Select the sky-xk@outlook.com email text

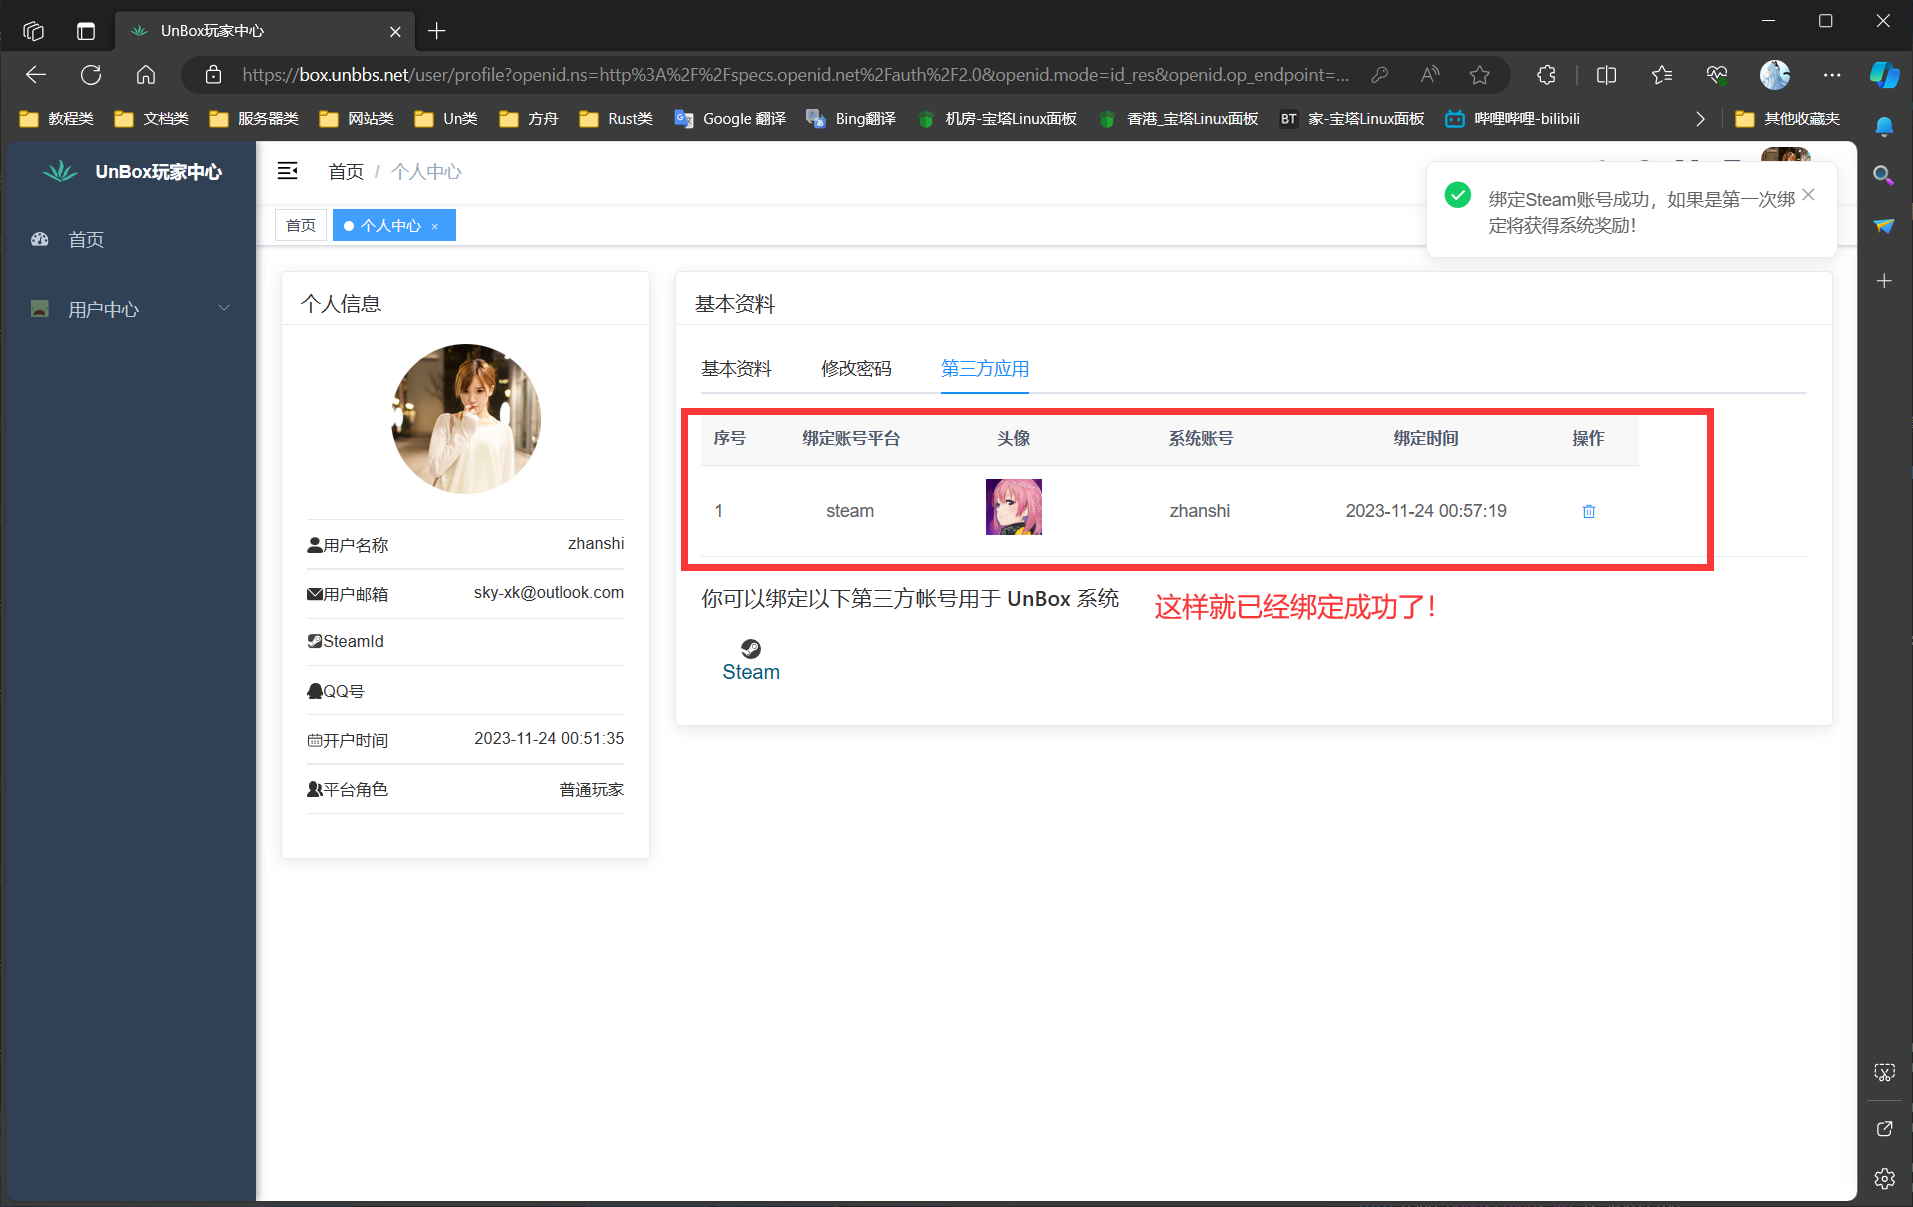(x=549, y=593)
